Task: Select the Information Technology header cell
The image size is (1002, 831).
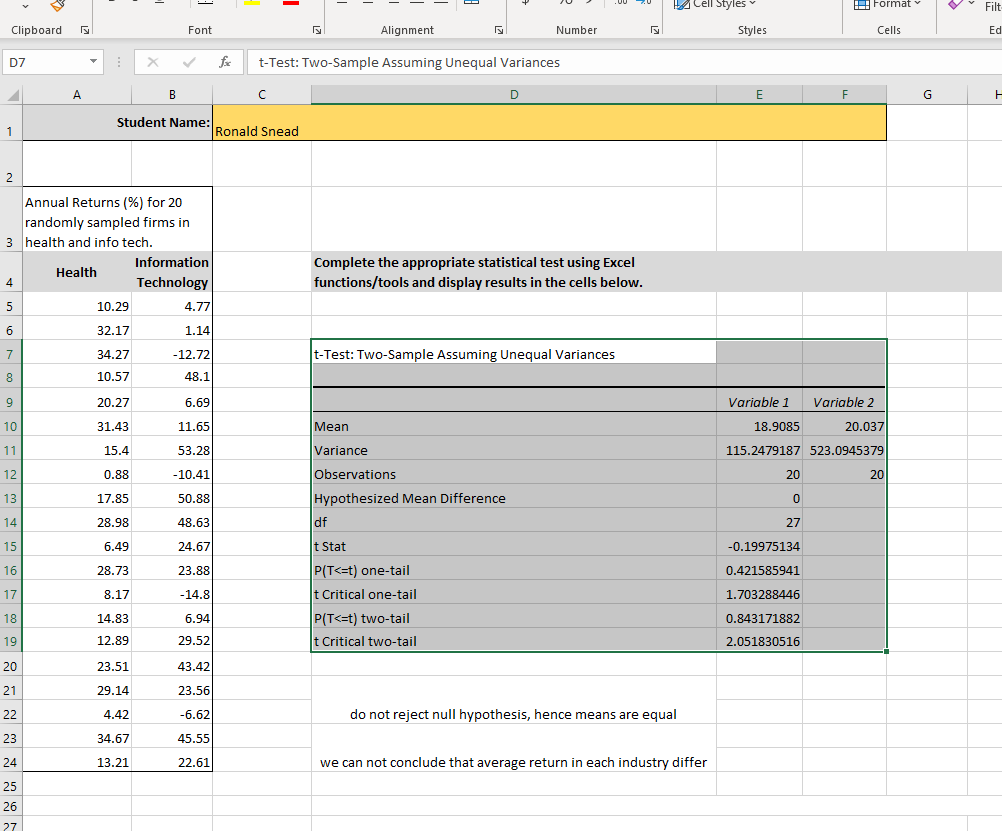Action: pyautogui.click(x=171, y=272)
